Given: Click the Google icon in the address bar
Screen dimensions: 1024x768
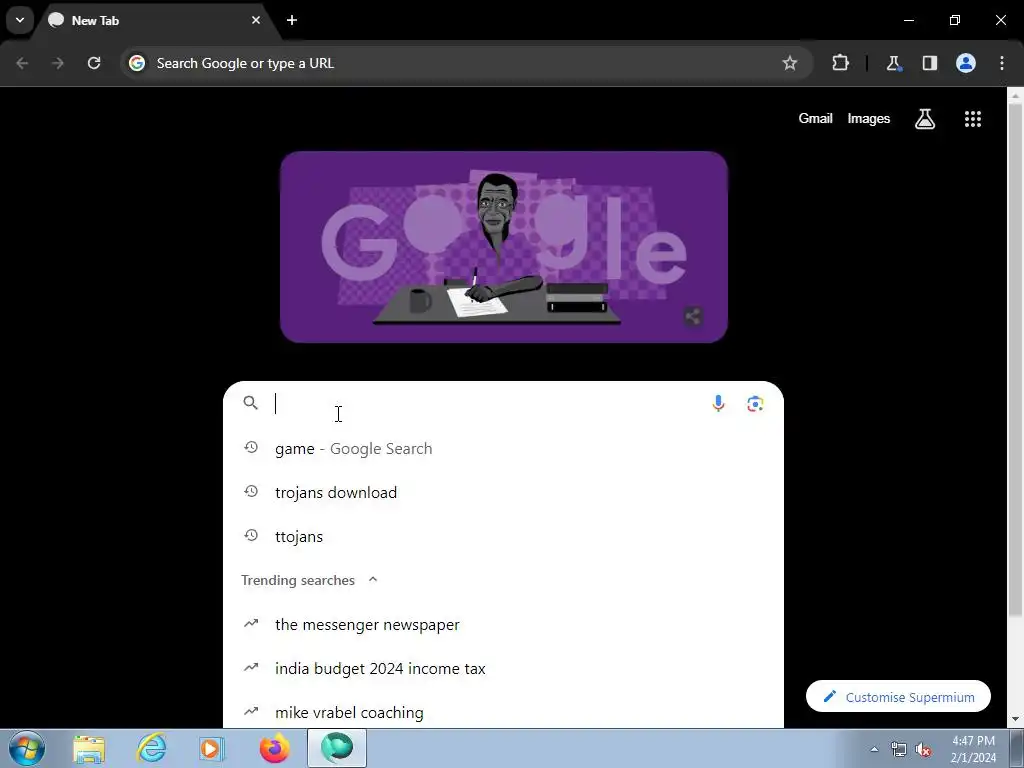Looking at the screenshot, I should tap(136, 63).
